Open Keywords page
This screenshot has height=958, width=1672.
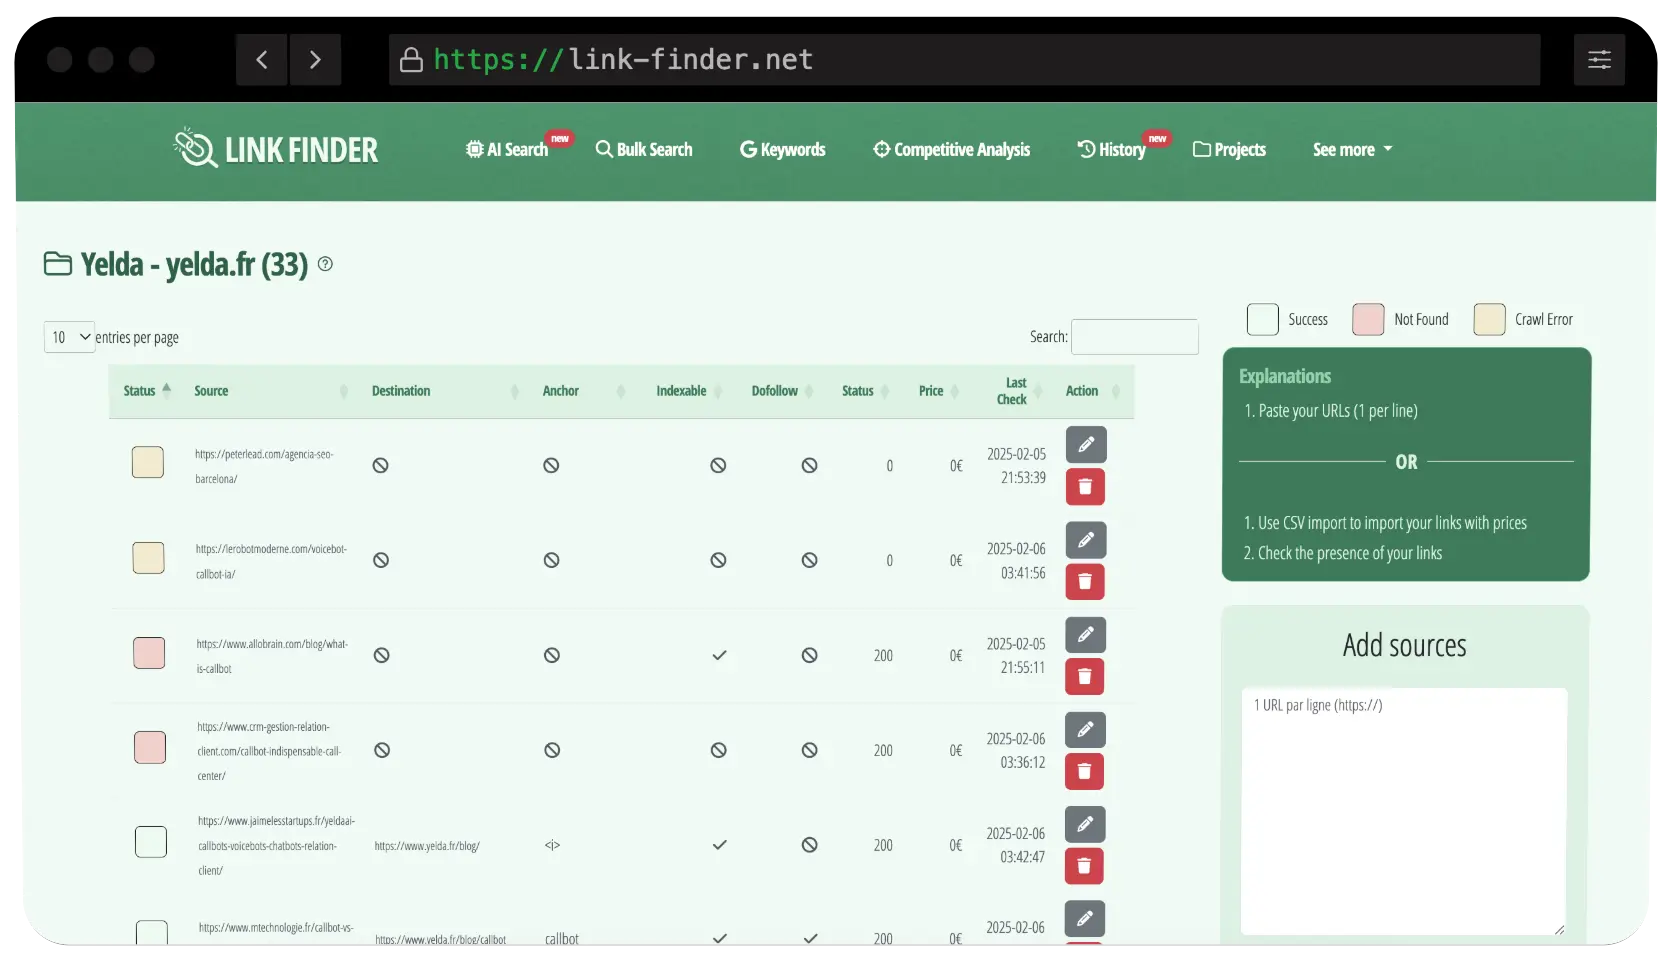(x=783, y=149)
